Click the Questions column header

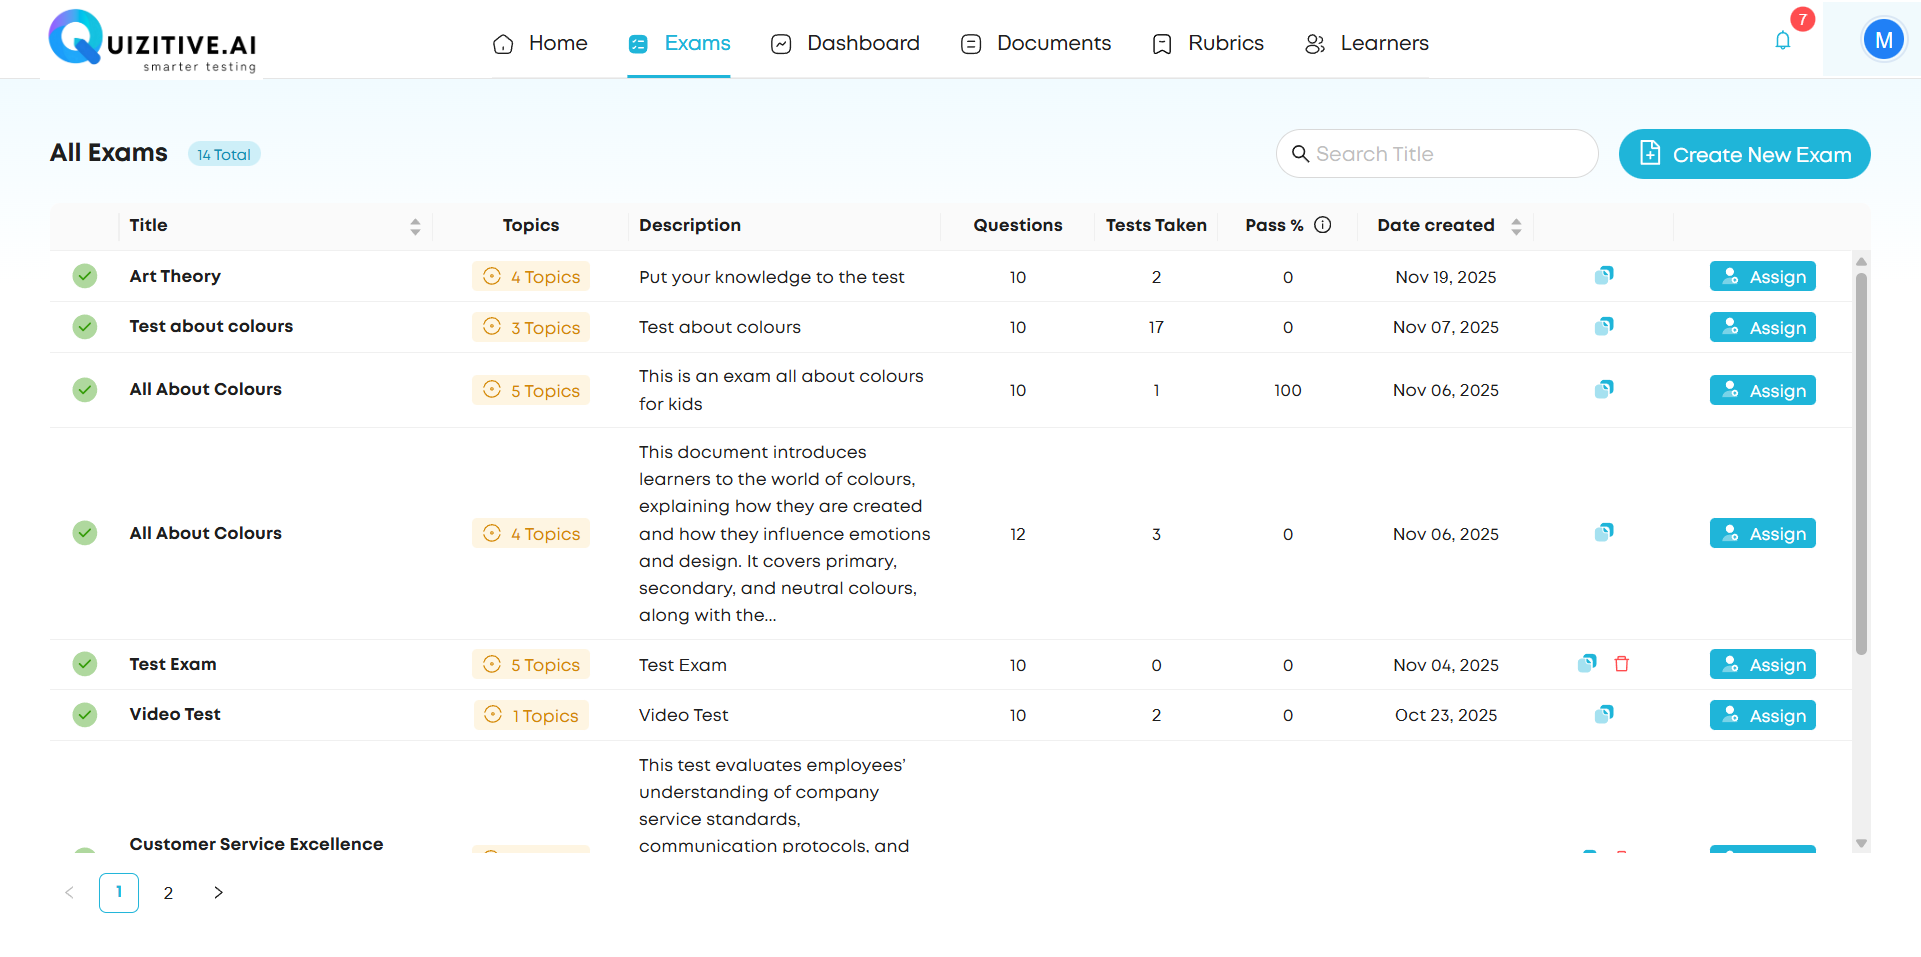(1018, 225)
